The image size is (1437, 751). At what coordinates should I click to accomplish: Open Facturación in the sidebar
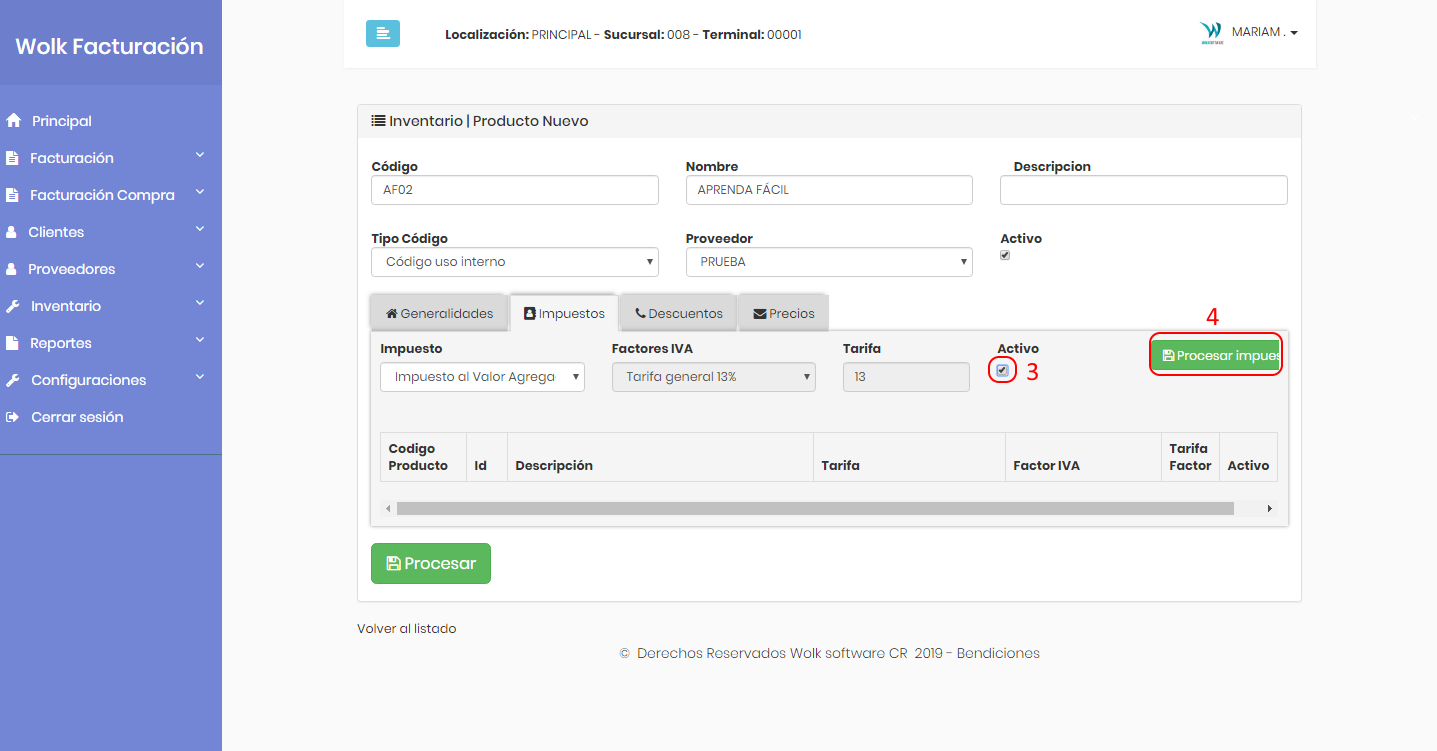click(x=72, y=158)
